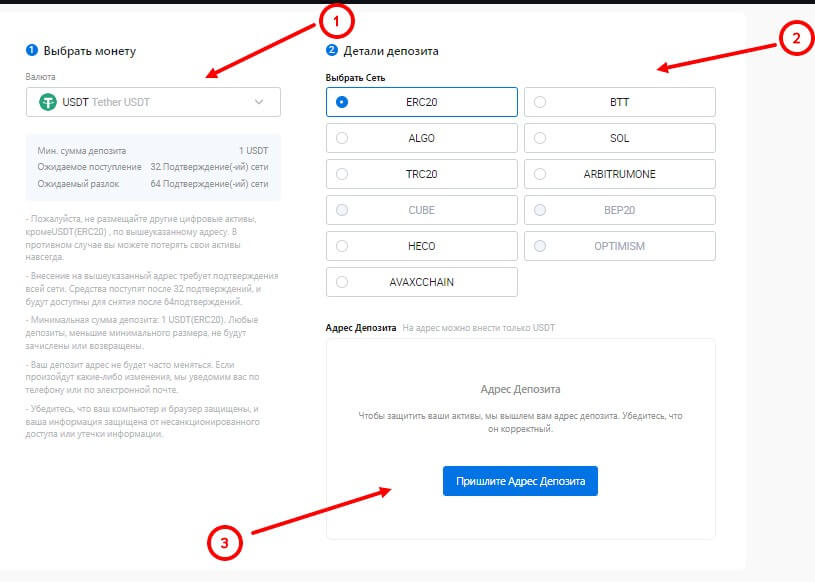Choose the BTT network option
Viewport: 815px width, 582px height.
(619, 102)
